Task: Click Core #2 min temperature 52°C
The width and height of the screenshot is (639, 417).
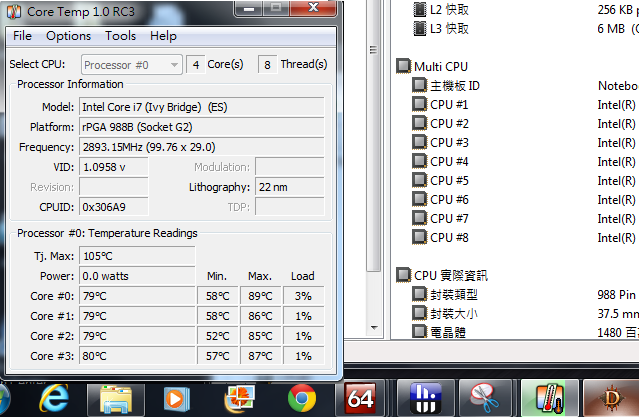Action: pos(218,336)
